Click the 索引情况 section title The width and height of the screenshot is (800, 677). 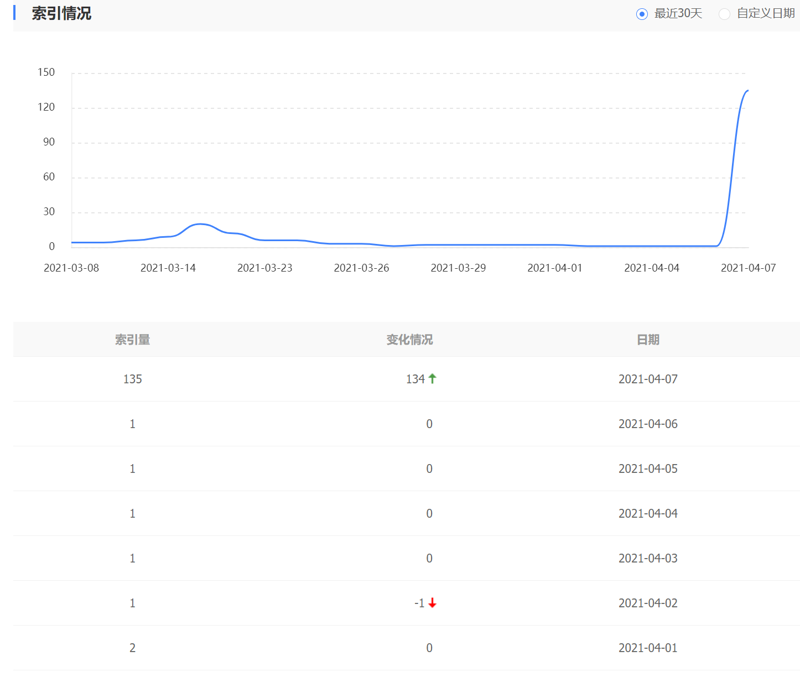pos(61,14)
